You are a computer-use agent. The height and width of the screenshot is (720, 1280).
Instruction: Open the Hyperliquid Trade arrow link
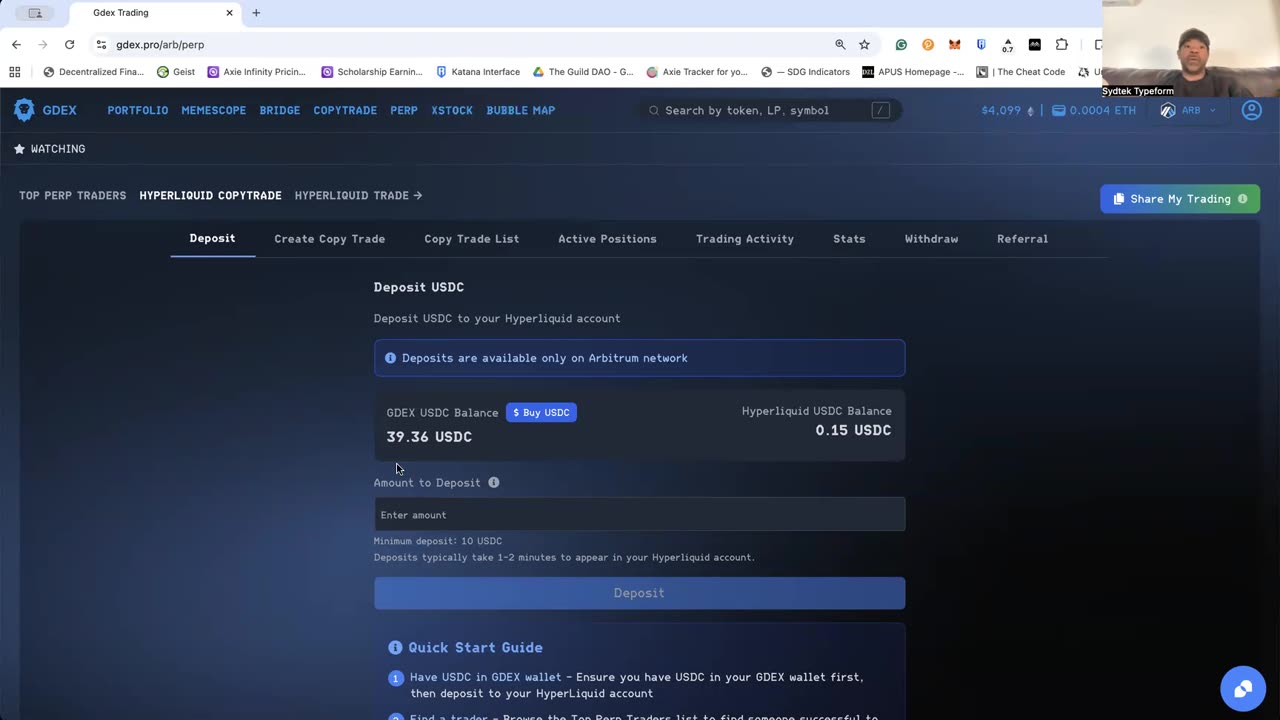pos(358,196)
